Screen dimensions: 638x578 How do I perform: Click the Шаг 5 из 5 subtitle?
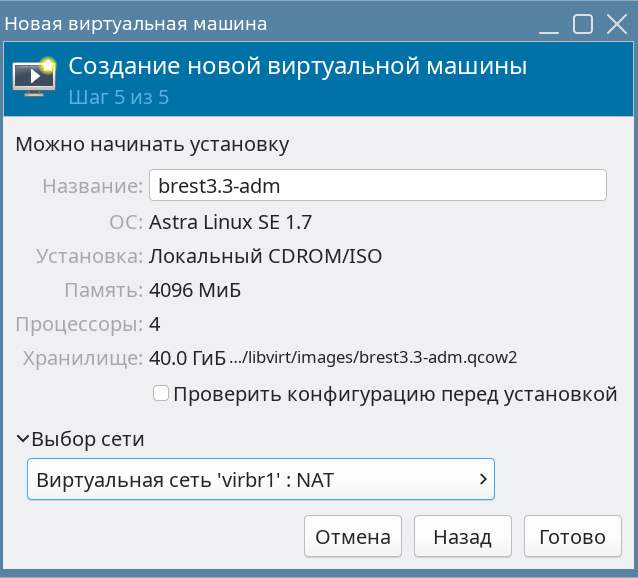(x=118, y=98)
